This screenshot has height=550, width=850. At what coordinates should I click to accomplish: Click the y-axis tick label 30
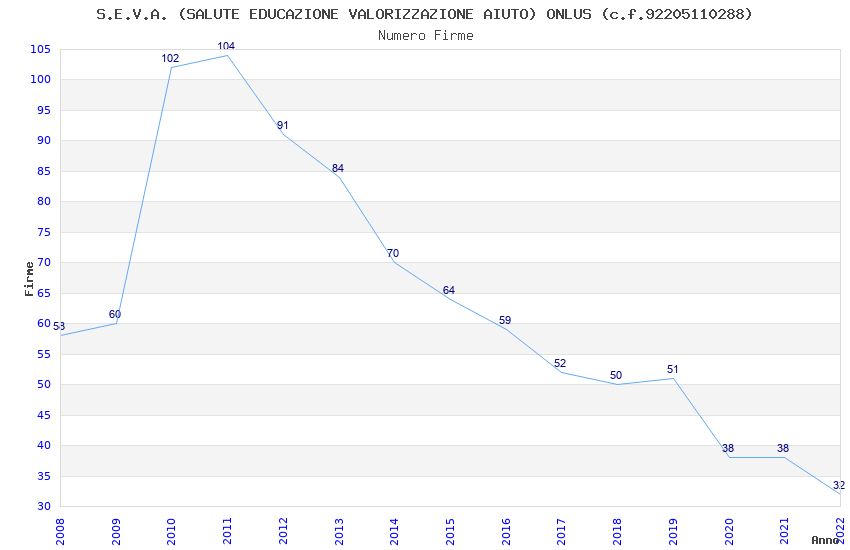(44, 507)
